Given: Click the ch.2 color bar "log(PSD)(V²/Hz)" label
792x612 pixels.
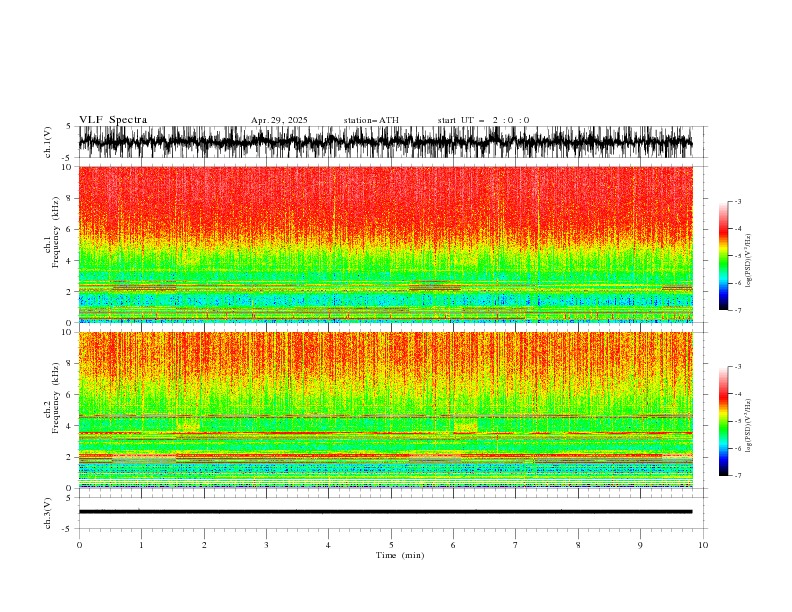Looking at the screenshot, I should [x=749, y=426].
